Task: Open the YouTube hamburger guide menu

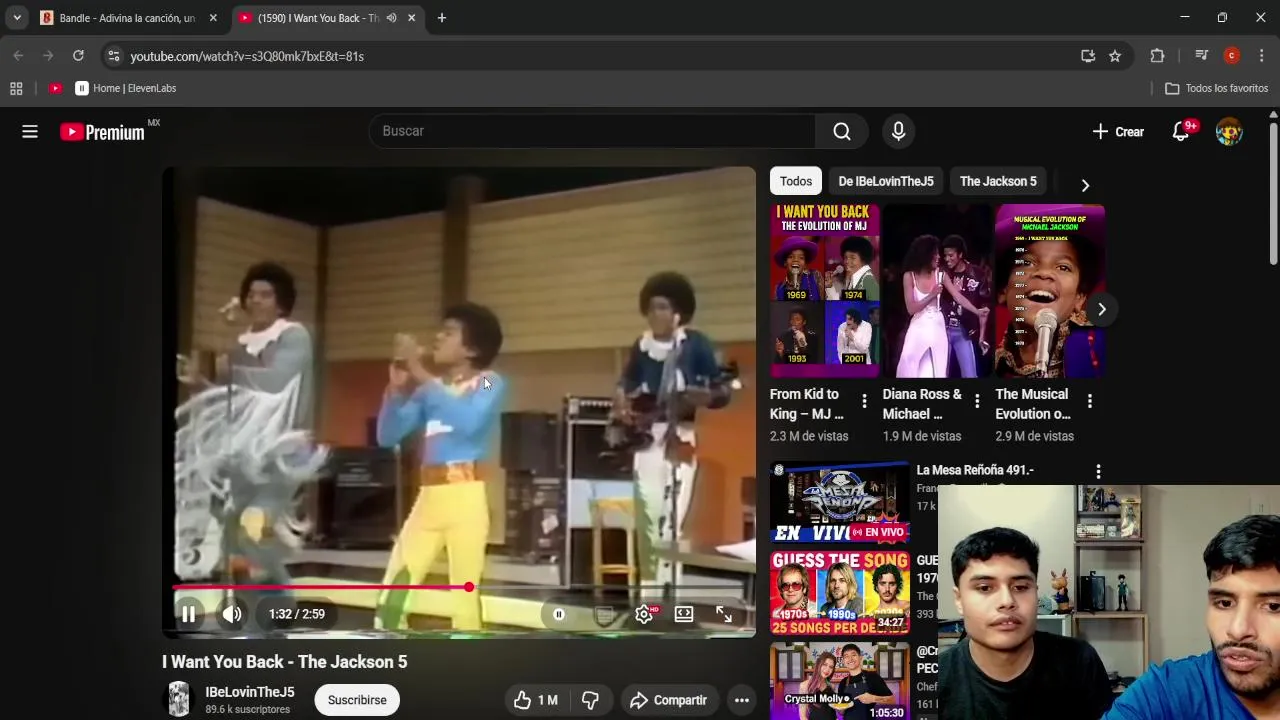Action: pyautogui.click(x=30, y=131)
